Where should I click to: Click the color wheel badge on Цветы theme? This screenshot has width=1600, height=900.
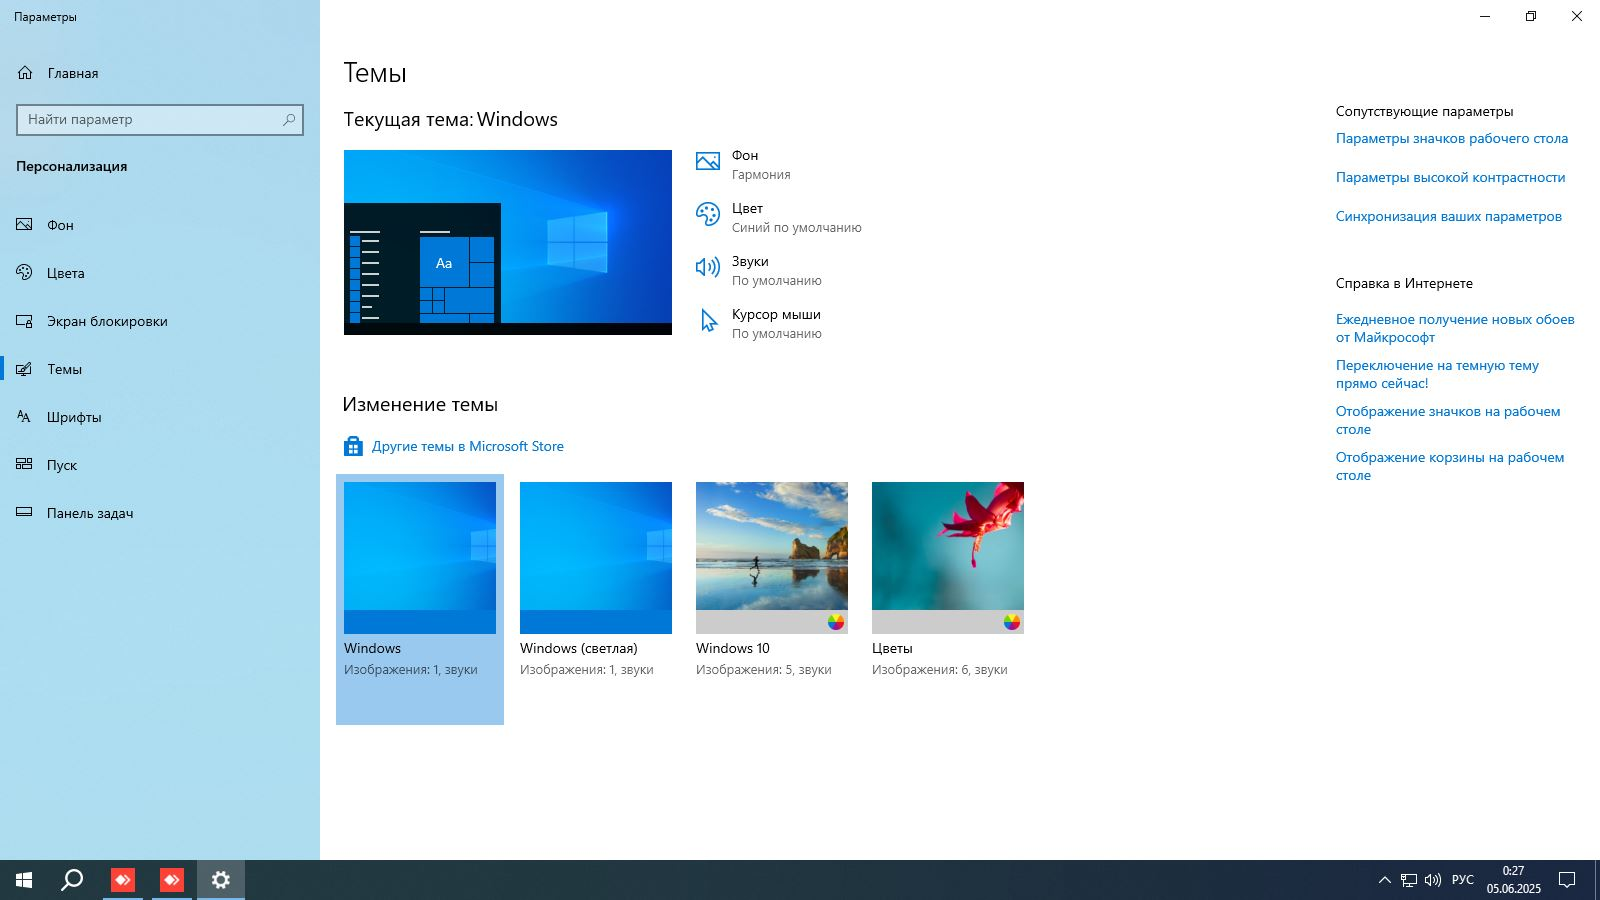click(1012, 622)
